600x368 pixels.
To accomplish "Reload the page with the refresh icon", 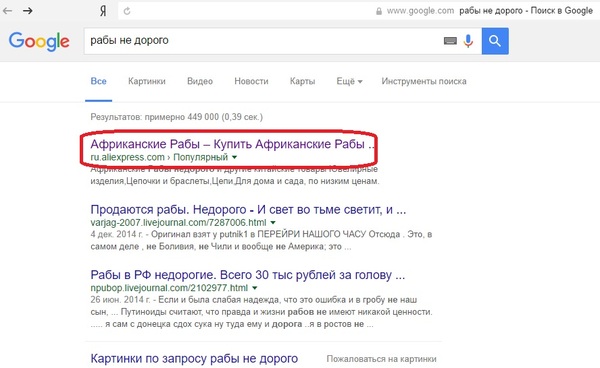I will (127, 11).
